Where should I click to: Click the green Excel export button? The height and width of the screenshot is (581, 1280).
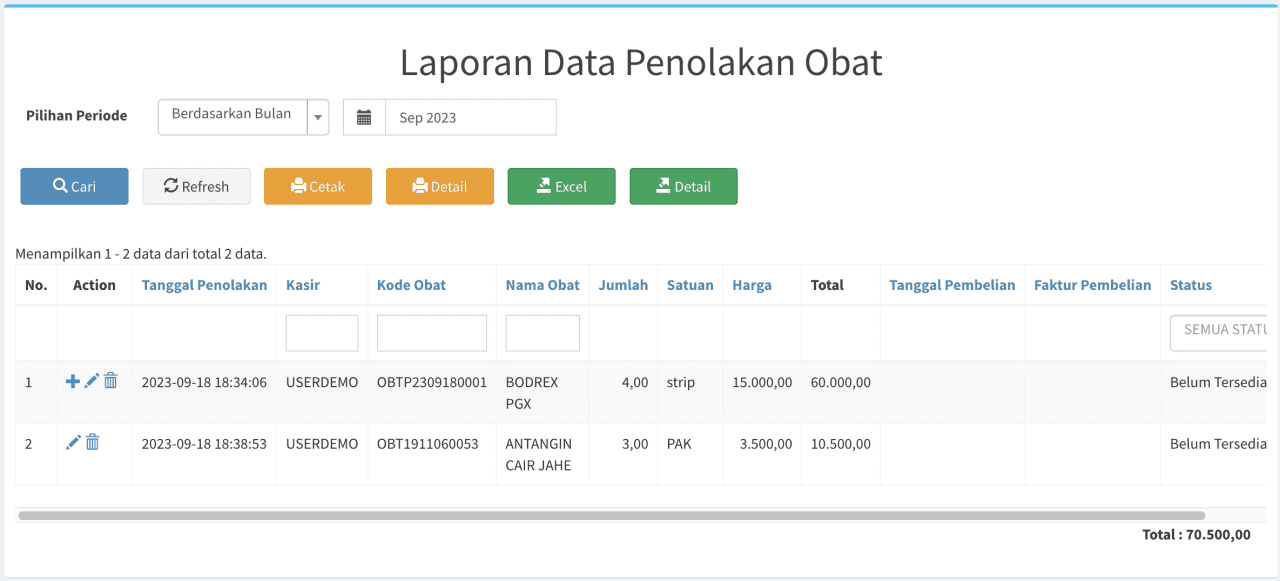562,186
